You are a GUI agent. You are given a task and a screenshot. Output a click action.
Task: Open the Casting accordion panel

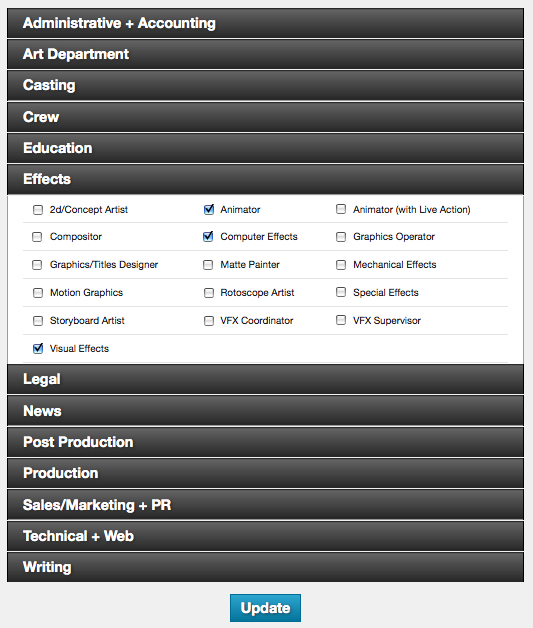265,85
